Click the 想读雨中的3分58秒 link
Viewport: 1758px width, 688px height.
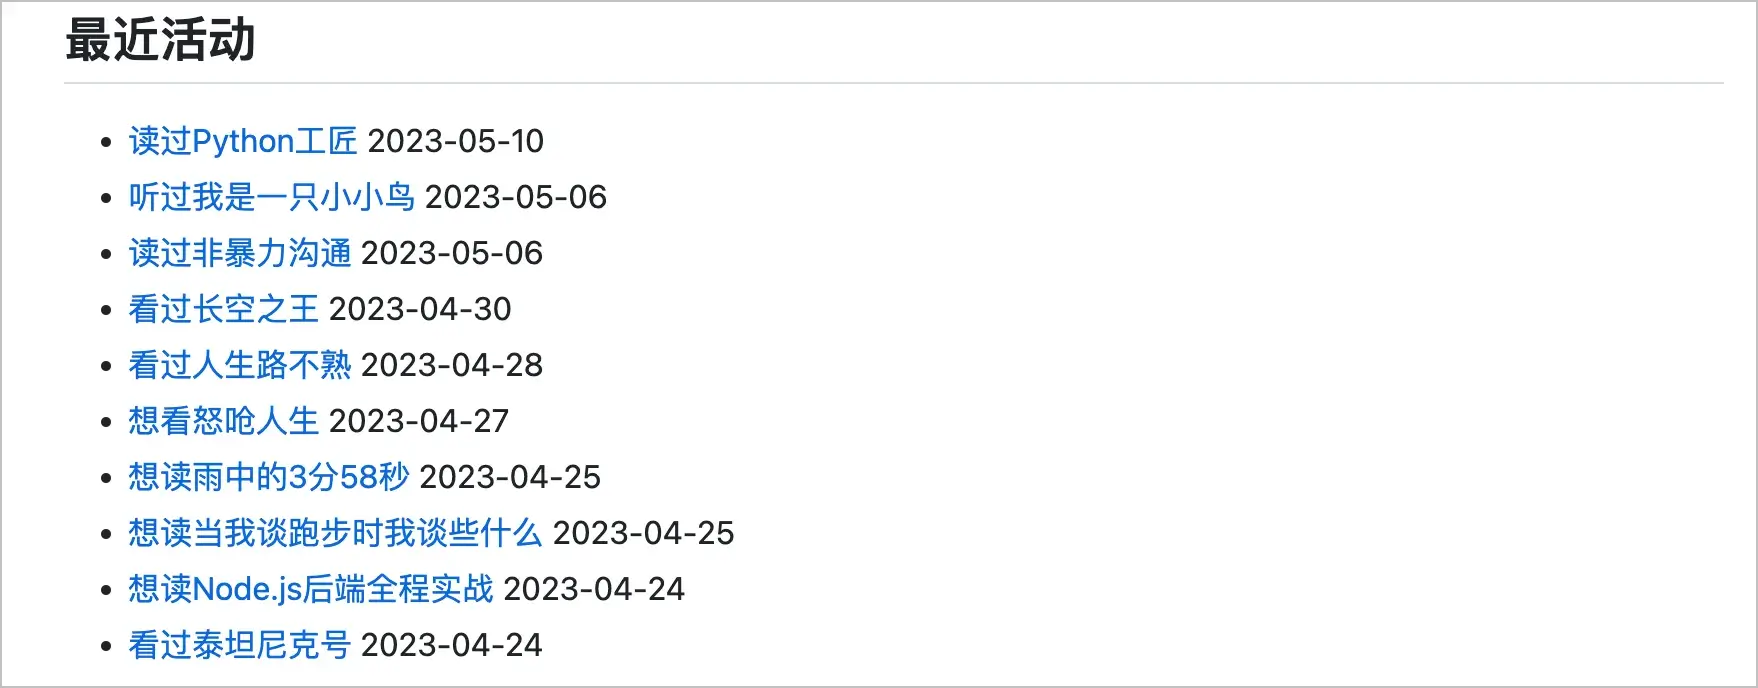[269, 477]
